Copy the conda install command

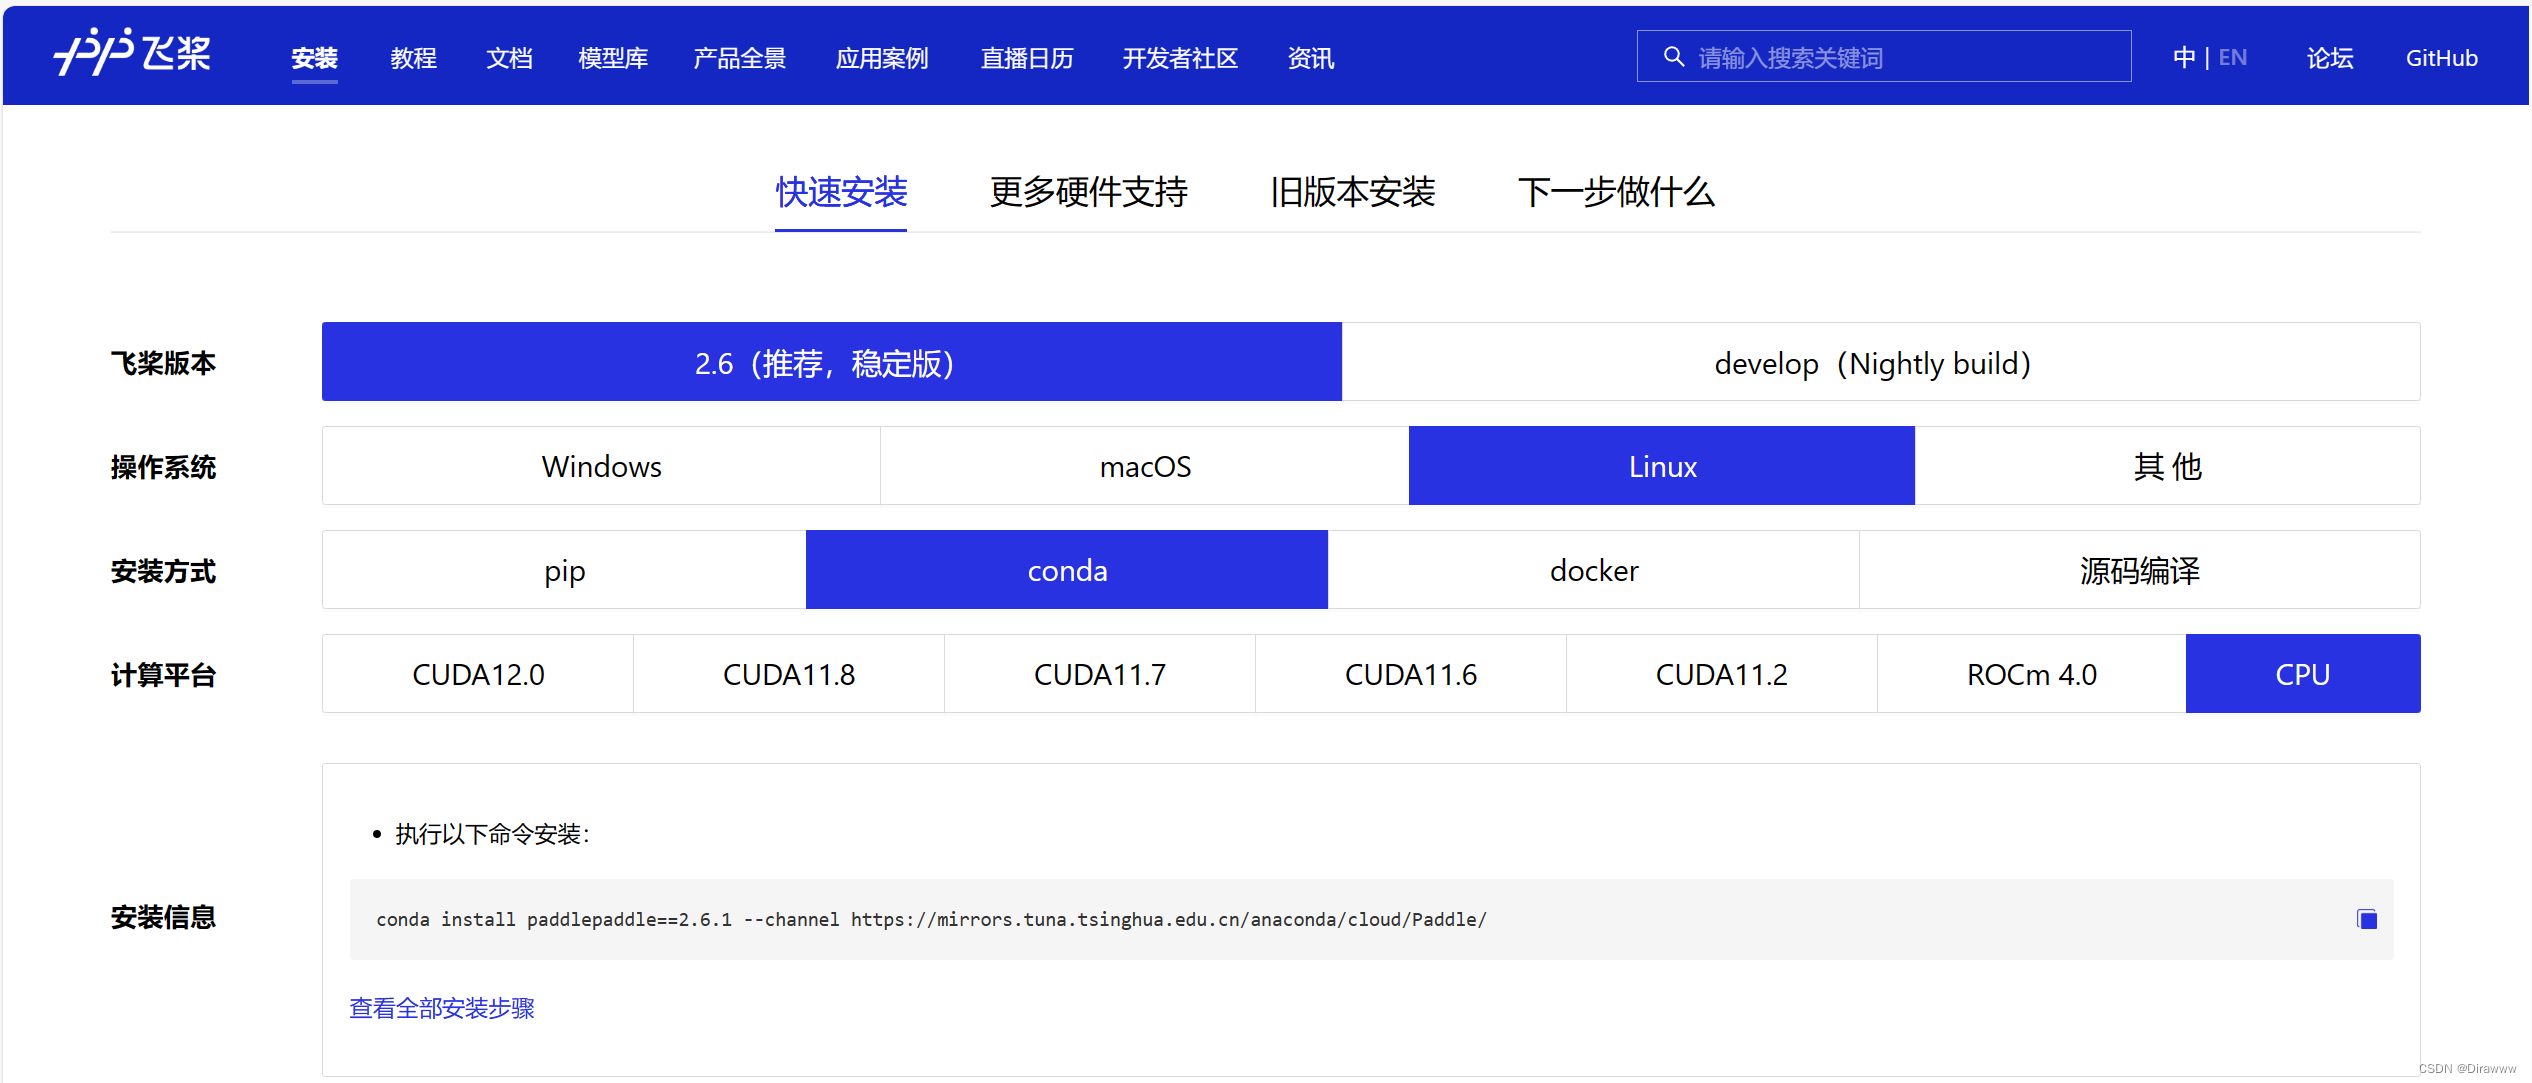pos(2366,919)
